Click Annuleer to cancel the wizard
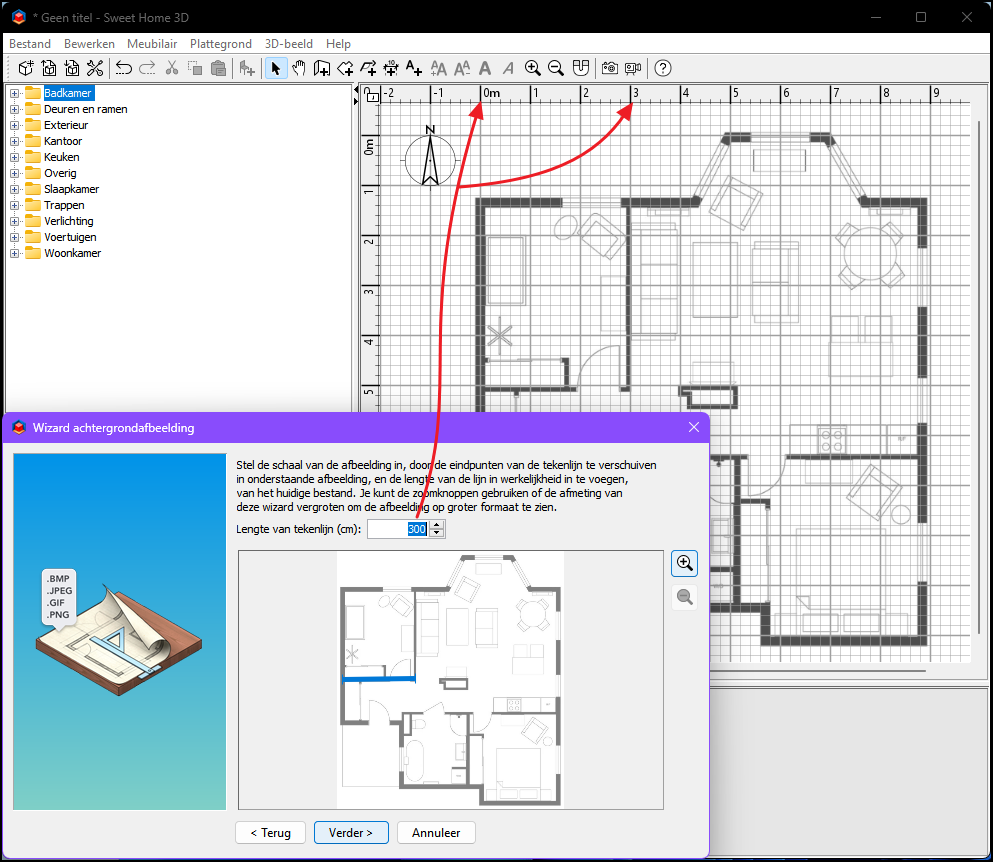This screenshot has width=993, height=862. click(x=436, y=832)
